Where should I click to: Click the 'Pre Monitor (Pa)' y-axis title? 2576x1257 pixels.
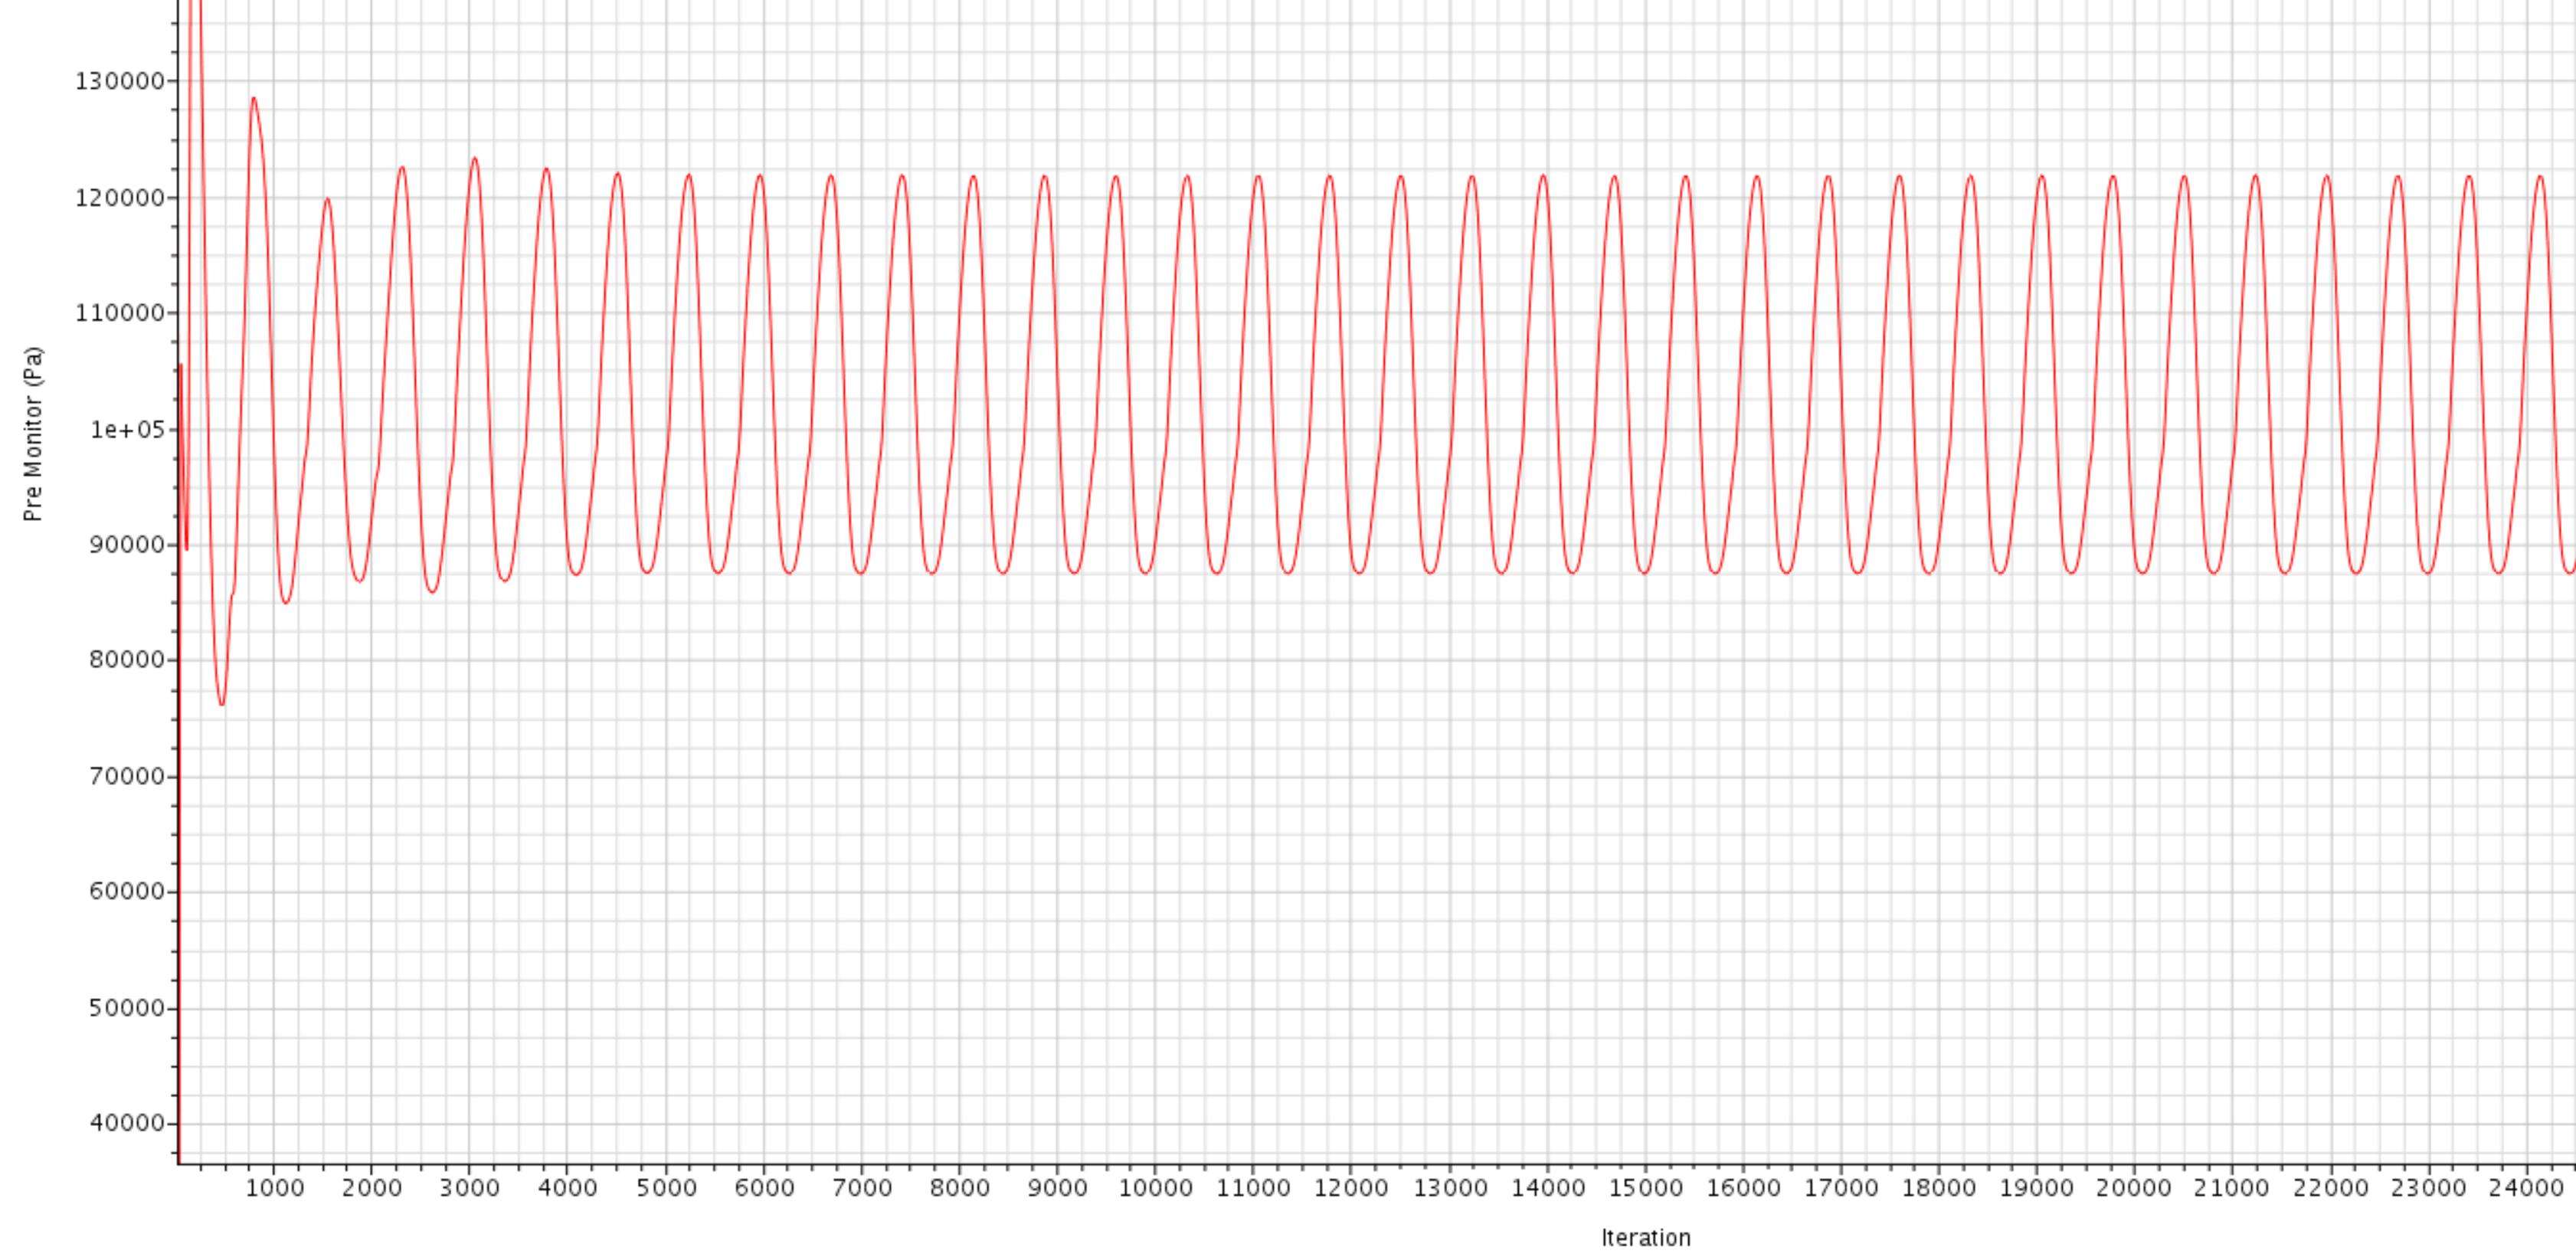(33, 434)
